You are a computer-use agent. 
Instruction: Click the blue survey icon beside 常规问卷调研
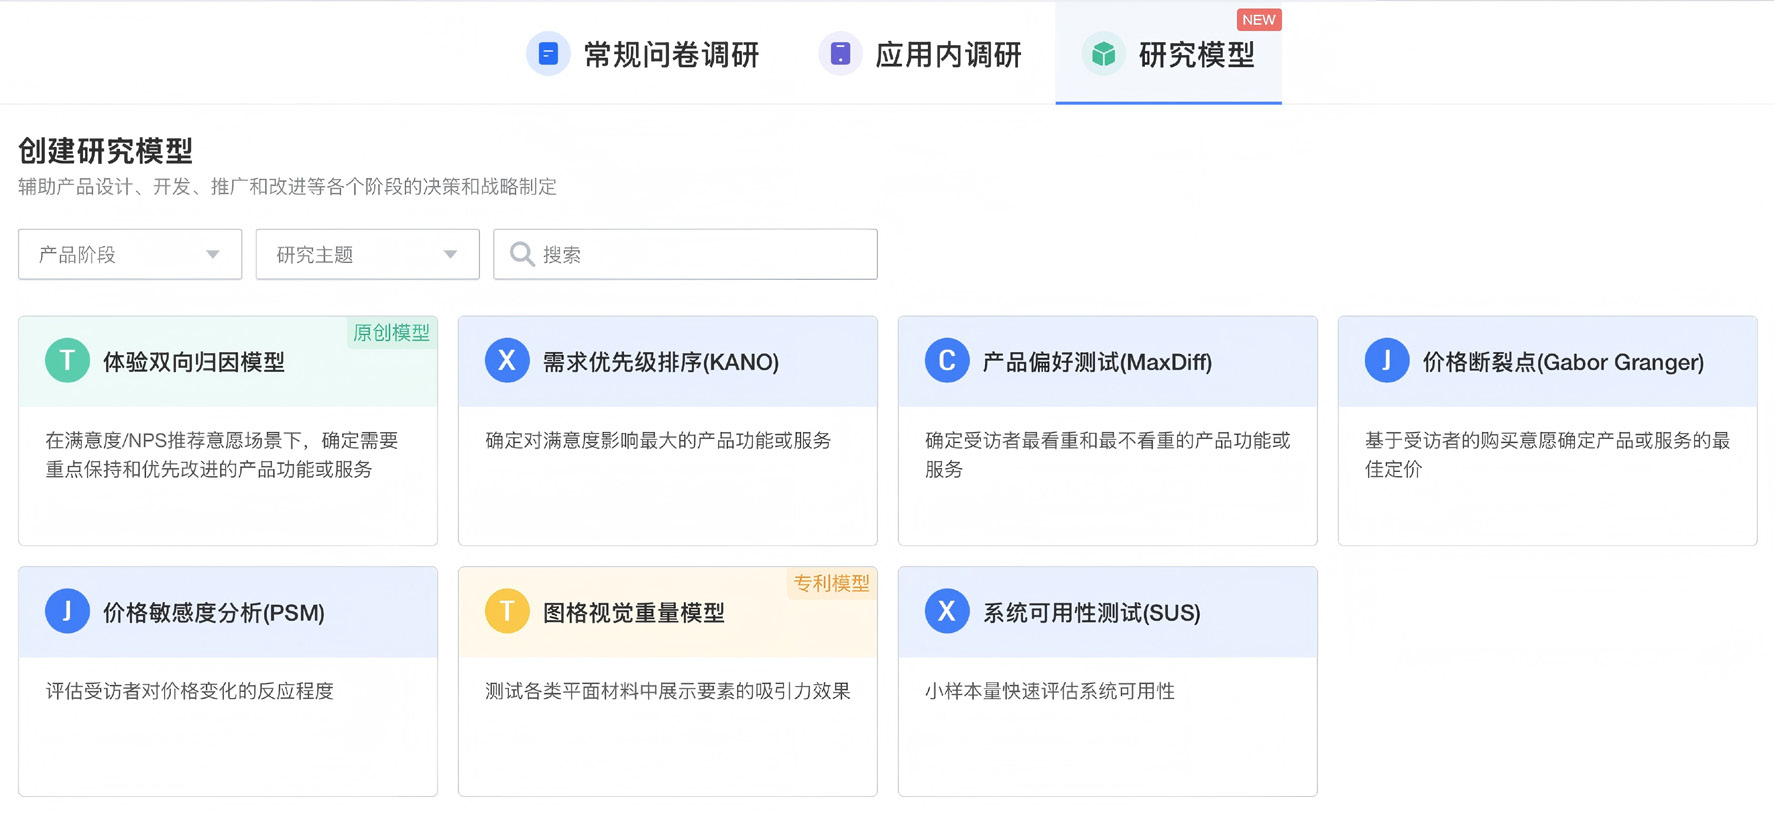pyautogui.click(x=548, y=54)
